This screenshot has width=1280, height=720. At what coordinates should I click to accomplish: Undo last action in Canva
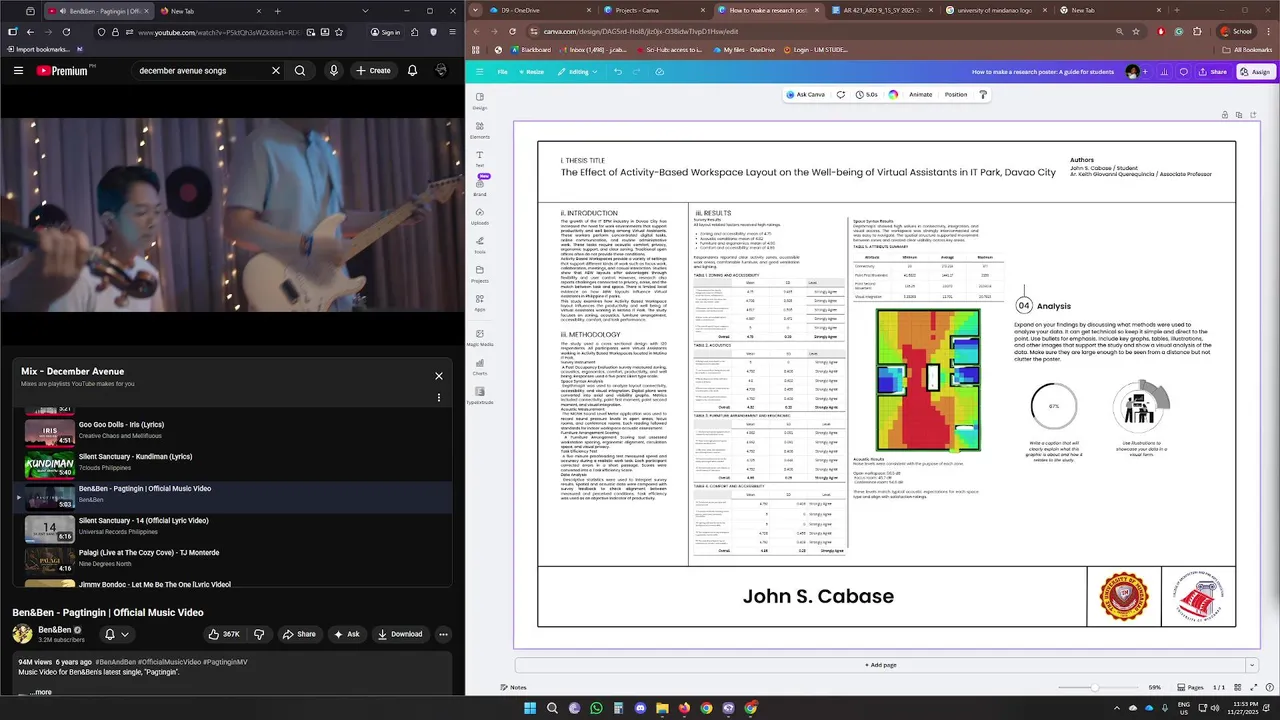coord(618,72)
